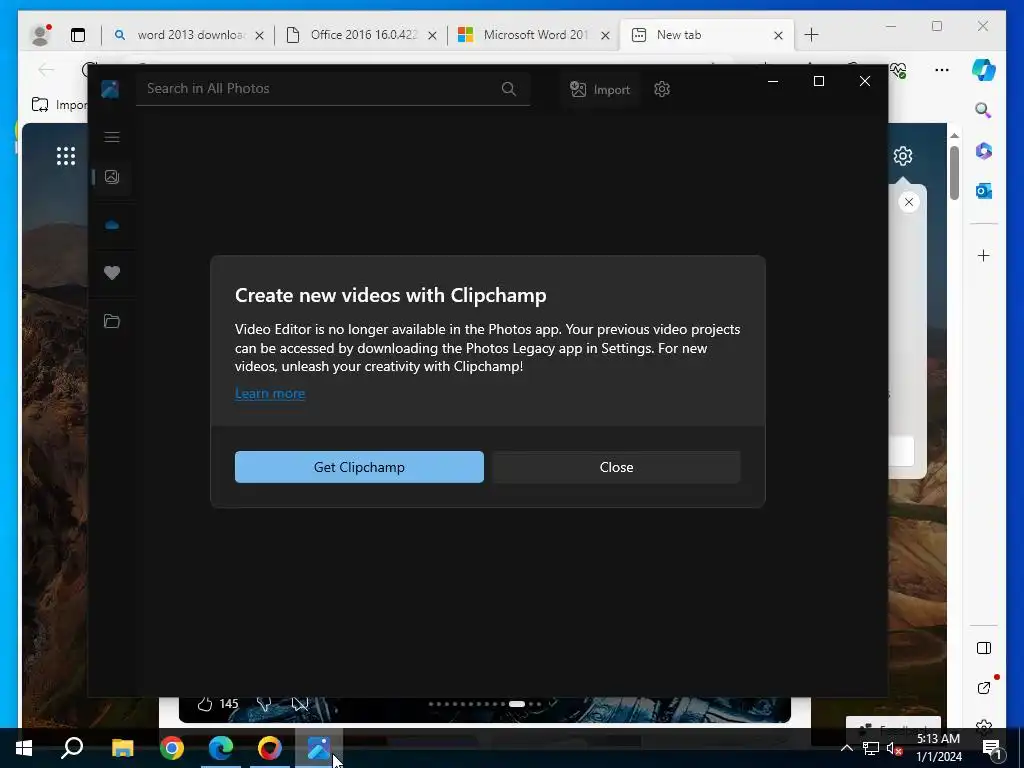Open taskbar search
The image size is (1024, 768).
tap(72, 748)
